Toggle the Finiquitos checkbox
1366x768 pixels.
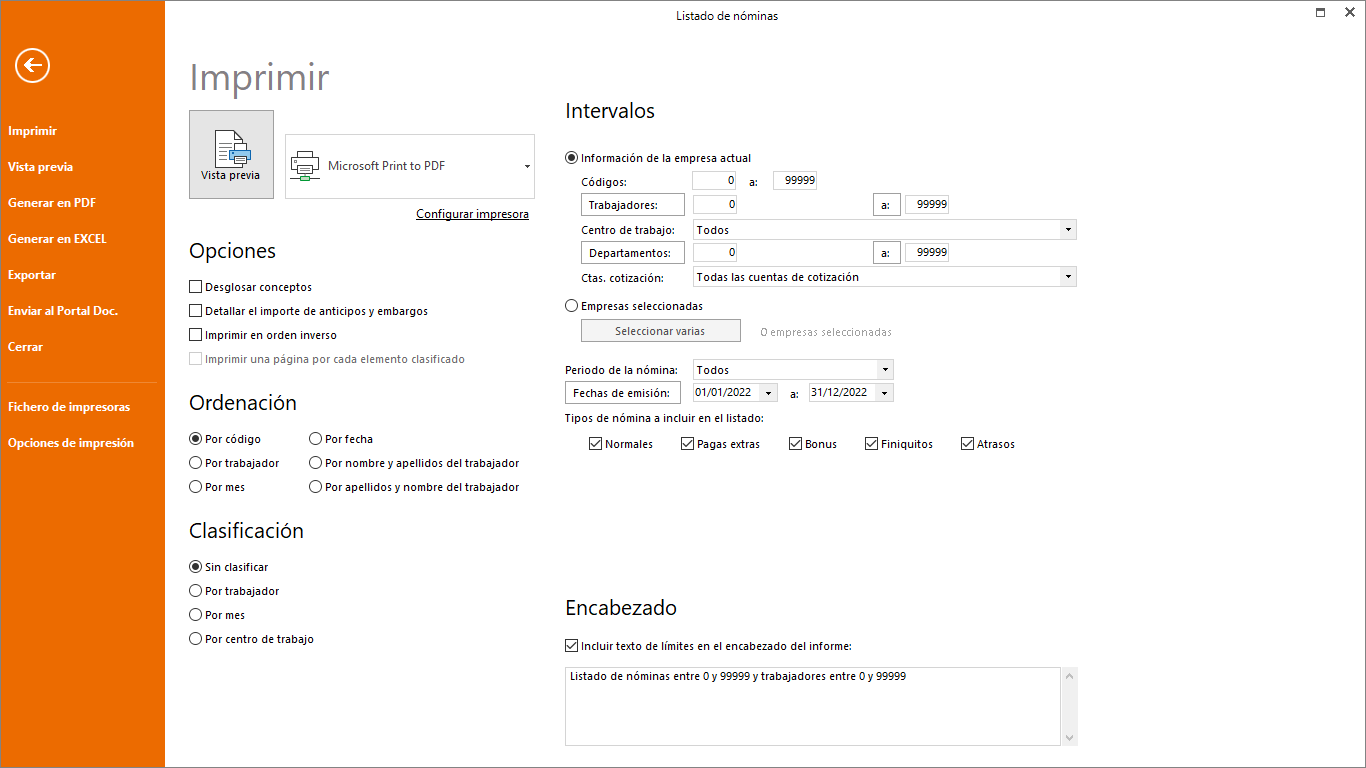(x=872, y=444)
